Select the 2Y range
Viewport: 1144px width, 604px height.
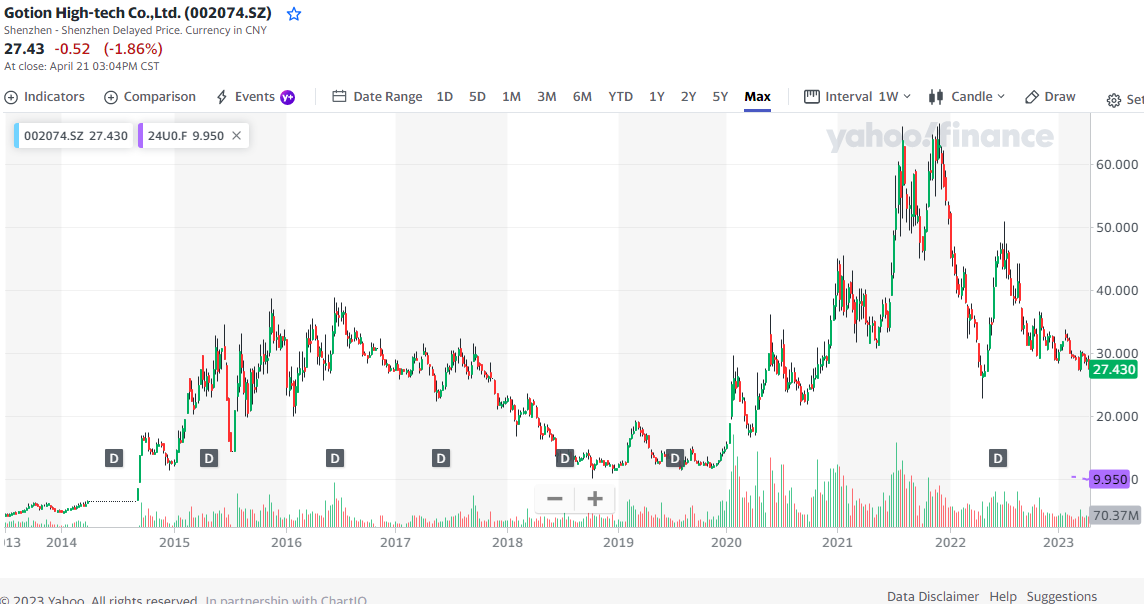[688, 96]
